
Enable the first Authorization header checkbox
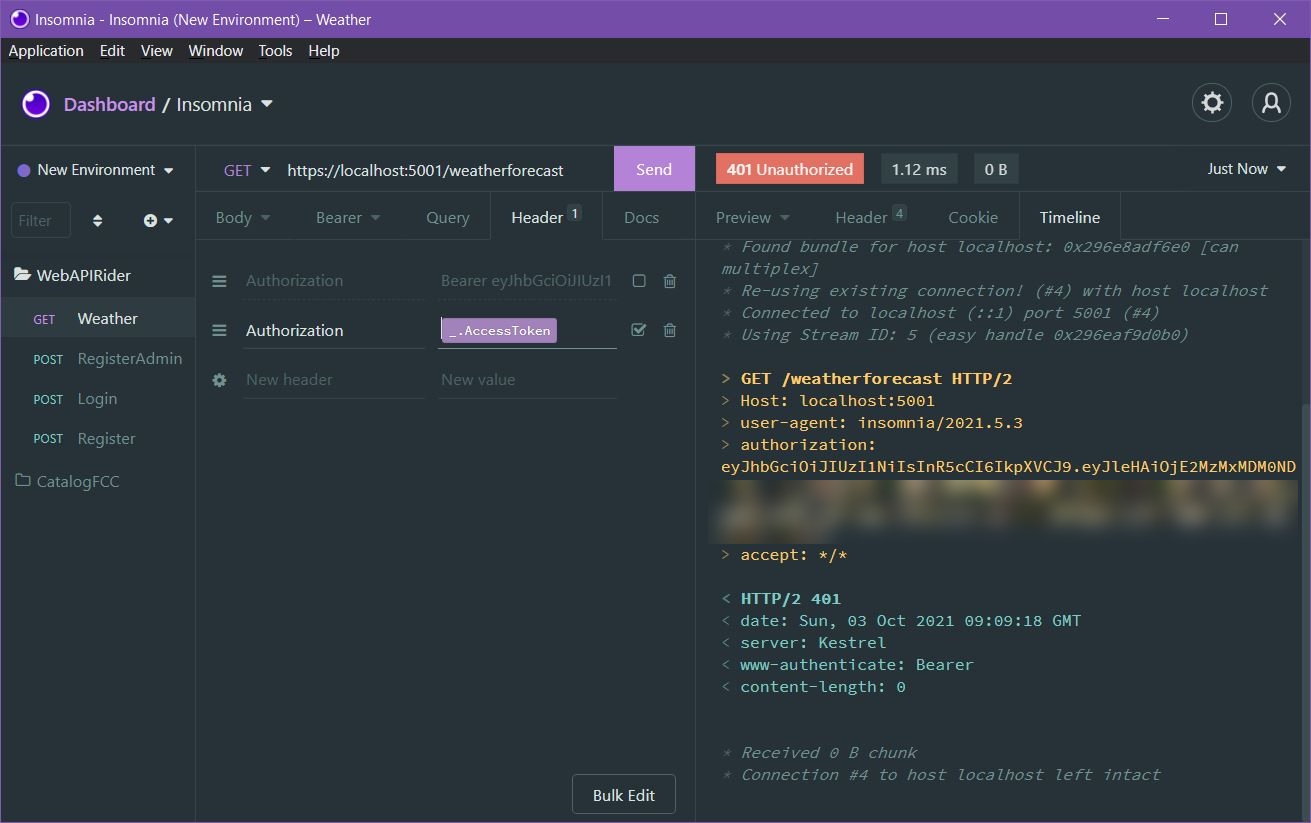click(639, 281)
